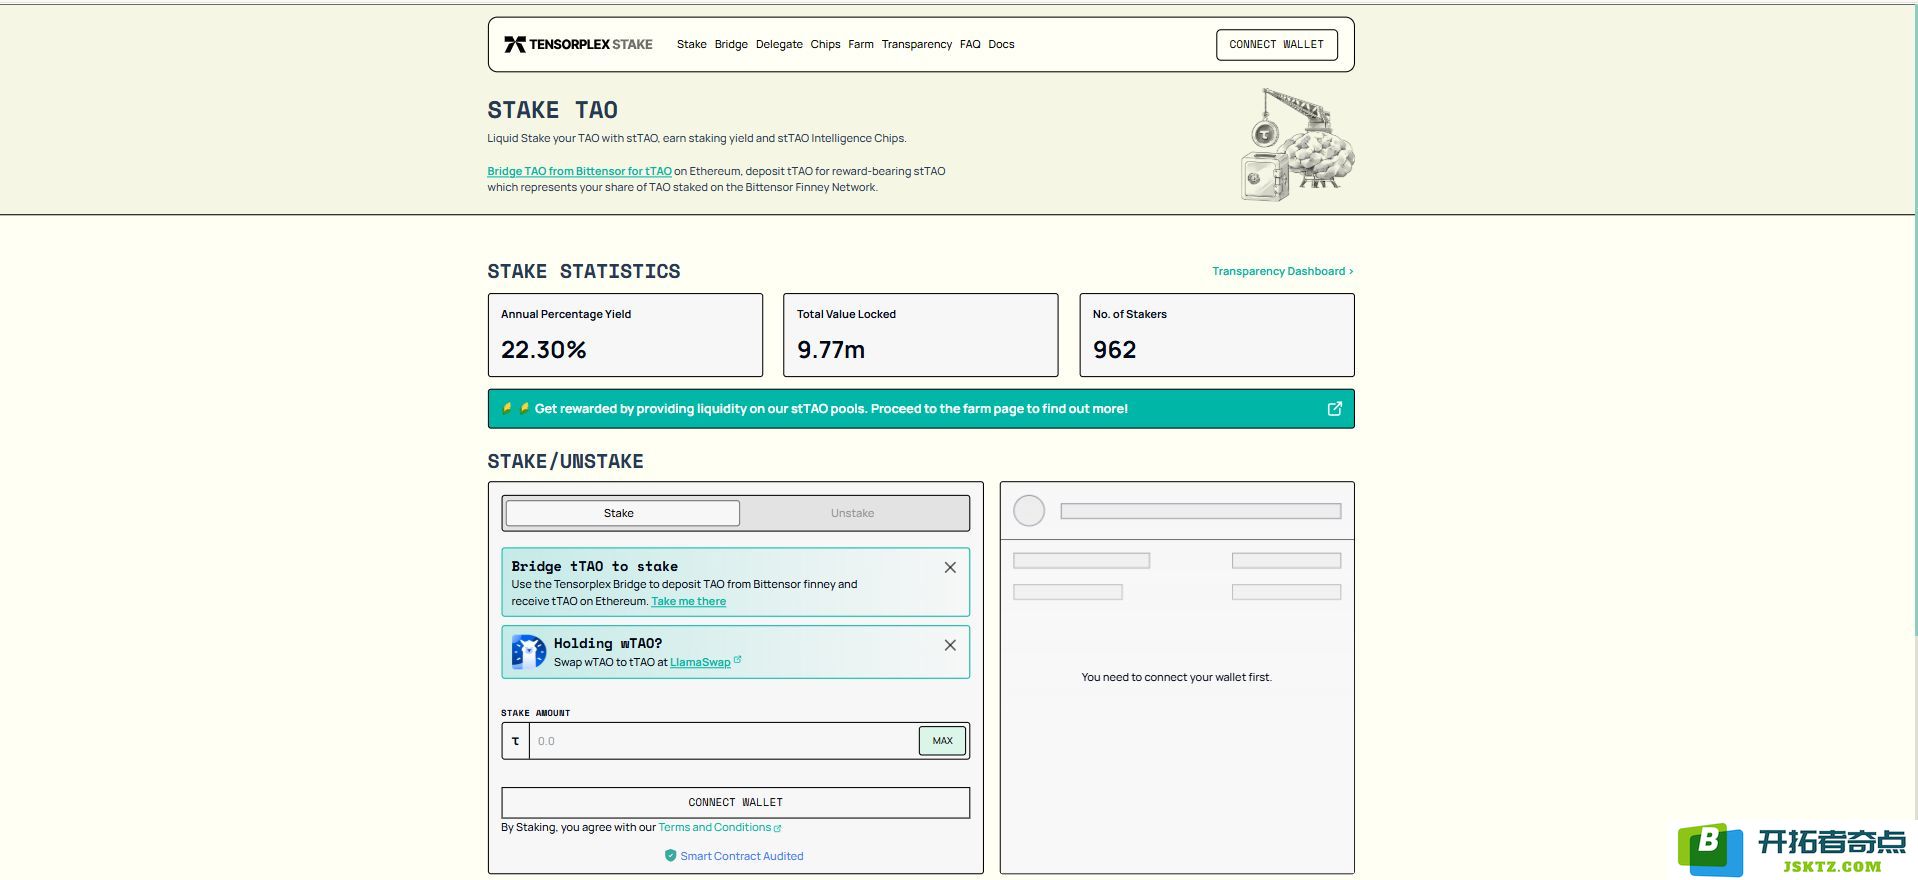Screen dimensions: 1918x880
Task: Click the Connect Wallet button below stake amount
Action: [x=735, y=802]
